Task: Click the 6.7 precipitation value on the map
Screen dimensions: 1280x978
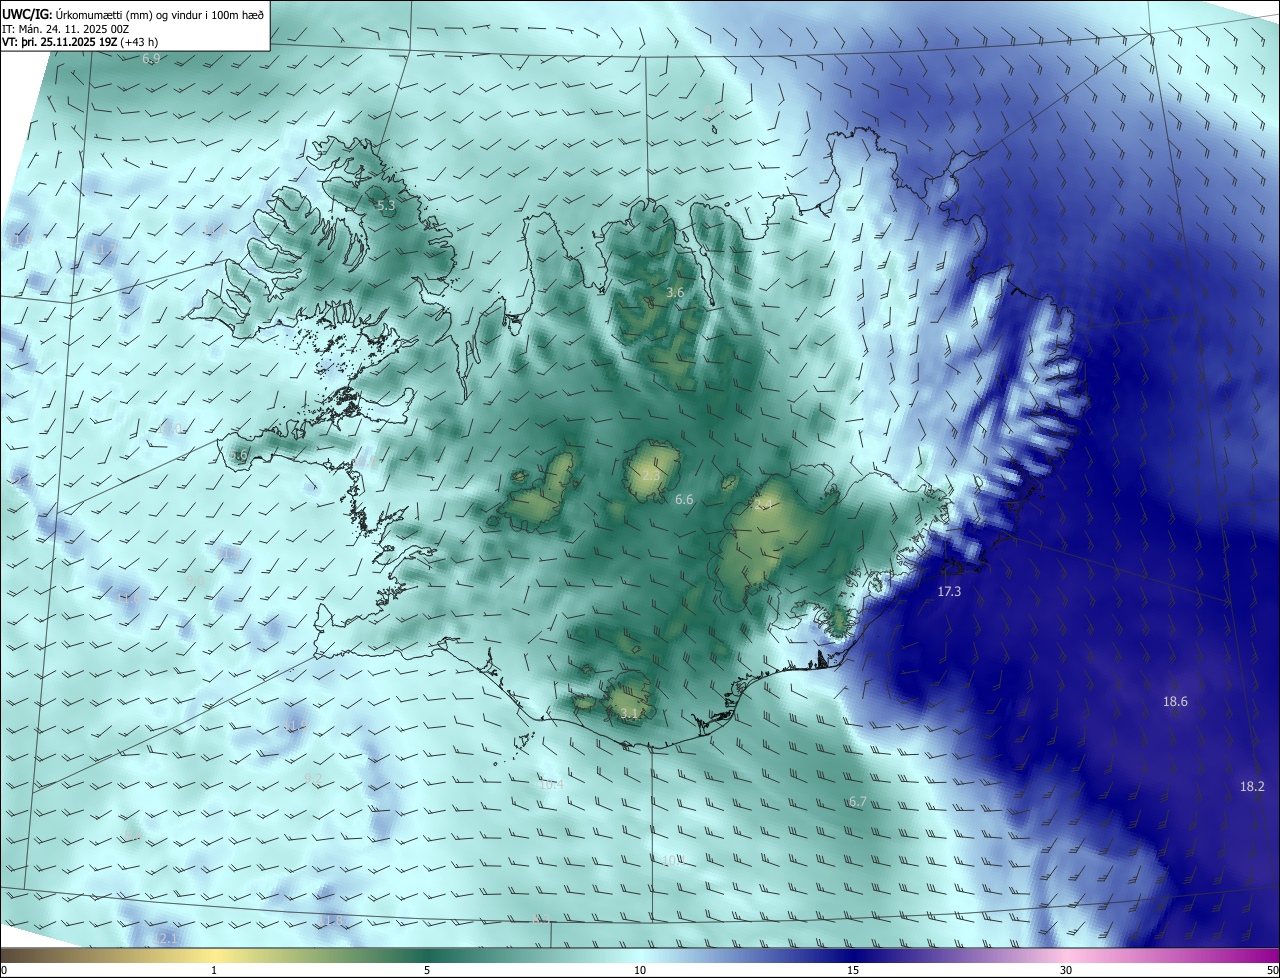Action: [857, 802]
